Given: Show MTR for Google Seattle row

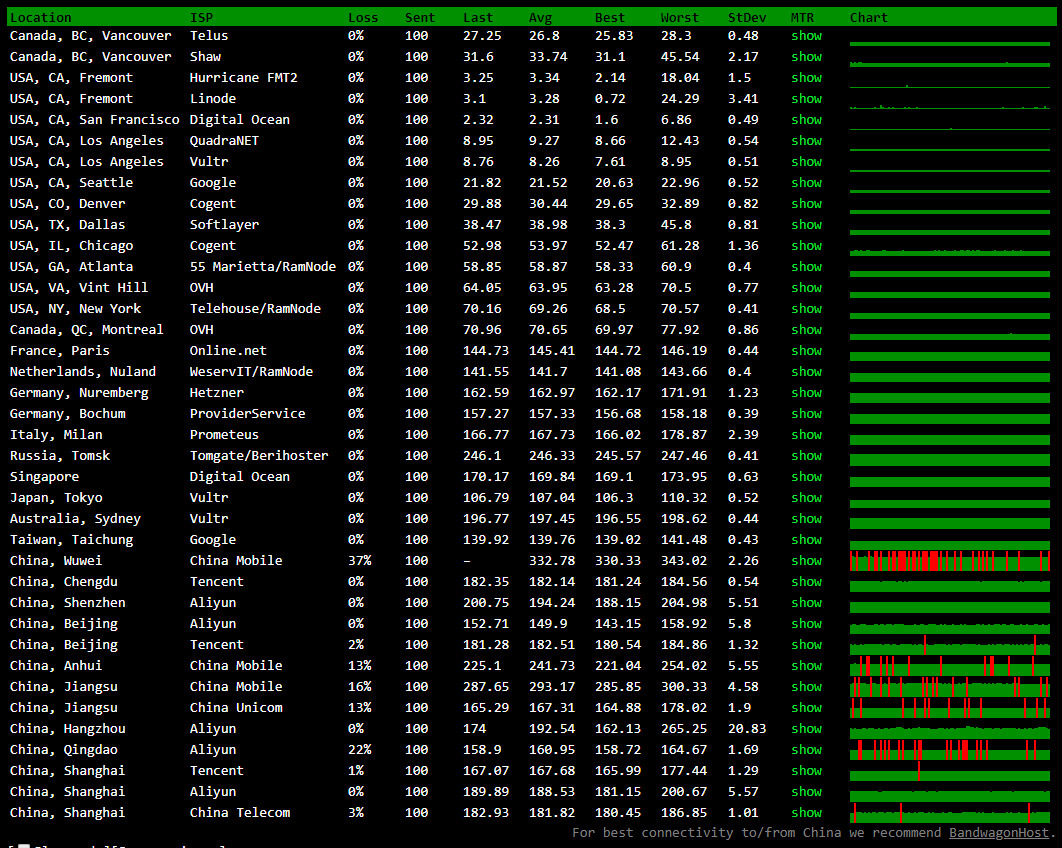Looking at the screenshot, I should coord(806,183).
